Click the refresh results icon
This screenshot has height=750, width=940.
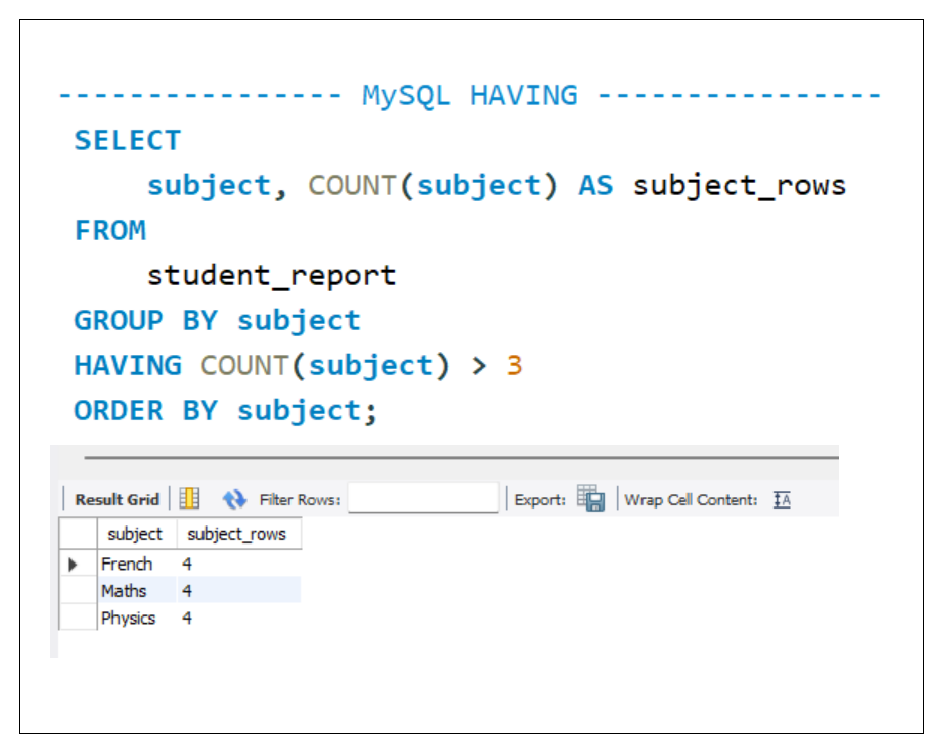click(x=234, y=499)
